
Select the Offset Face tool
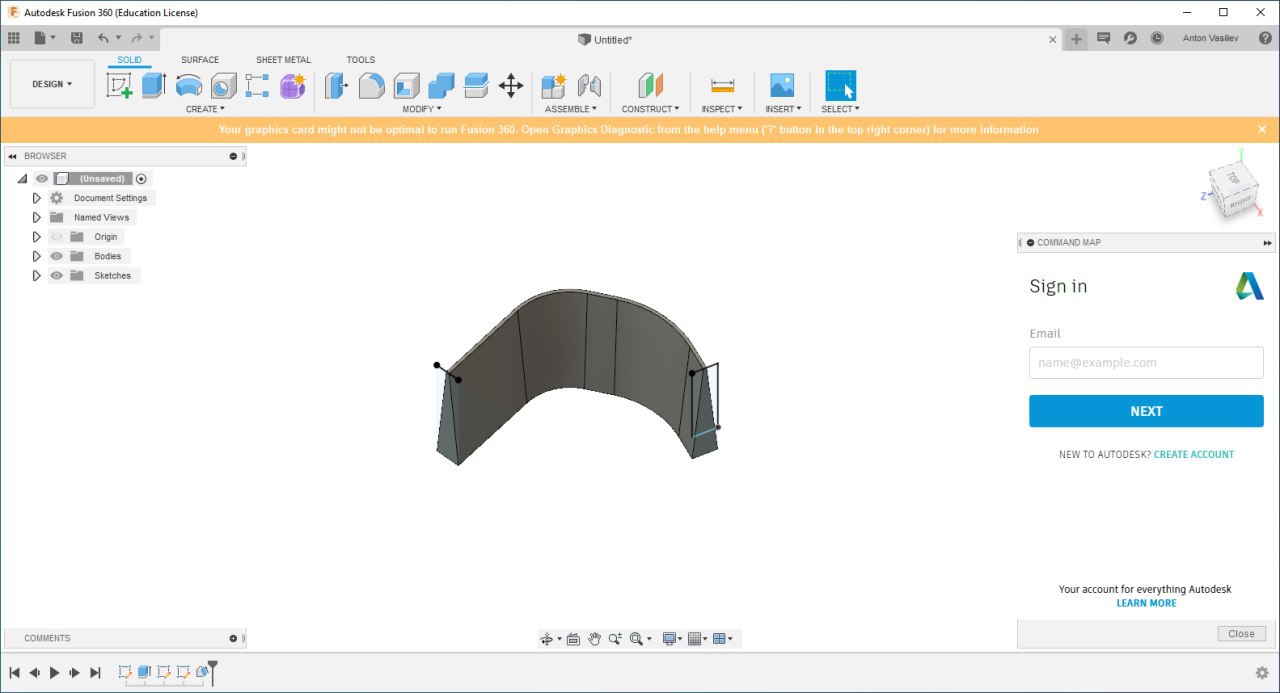click(476, 85)
